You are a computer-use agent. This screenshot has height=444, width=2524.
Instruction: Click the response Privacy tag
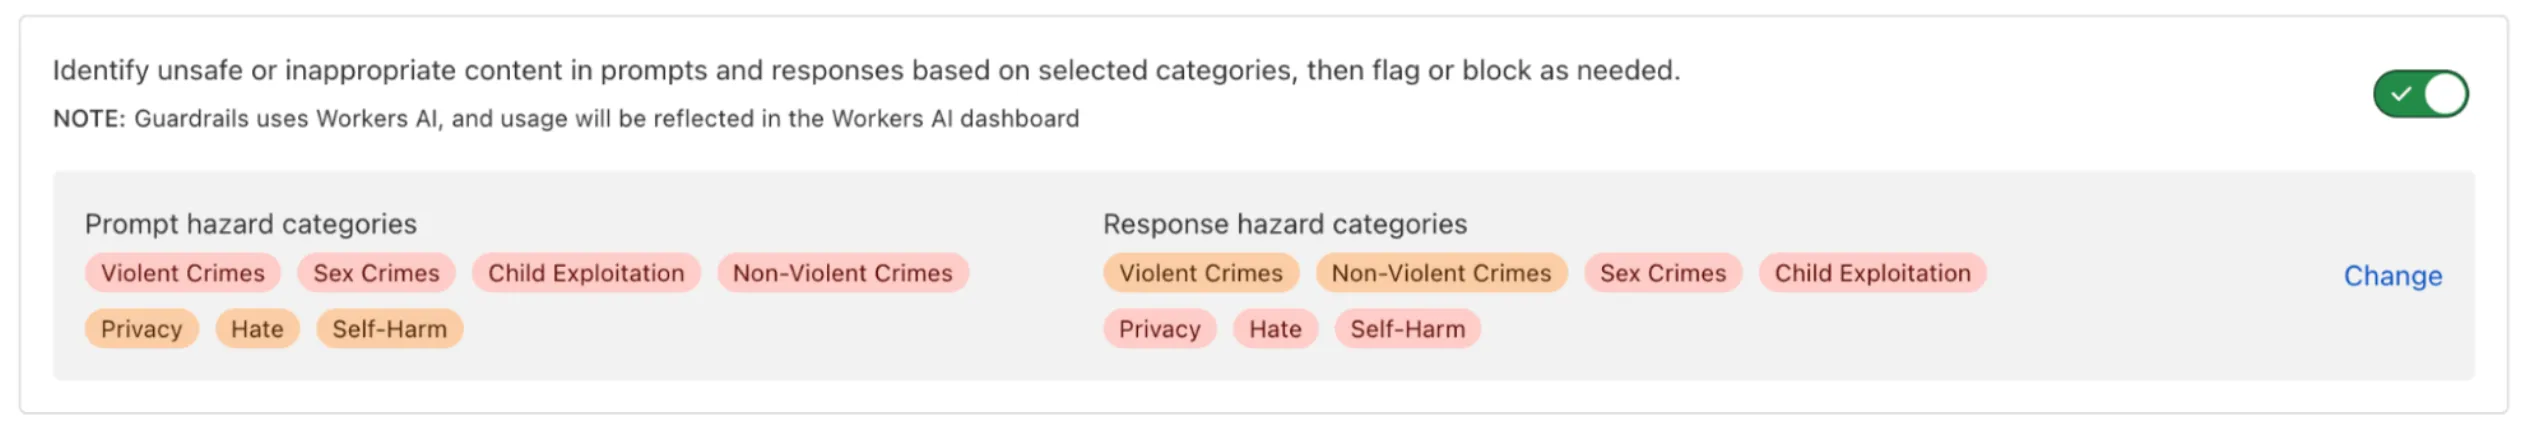(1159, 329)
